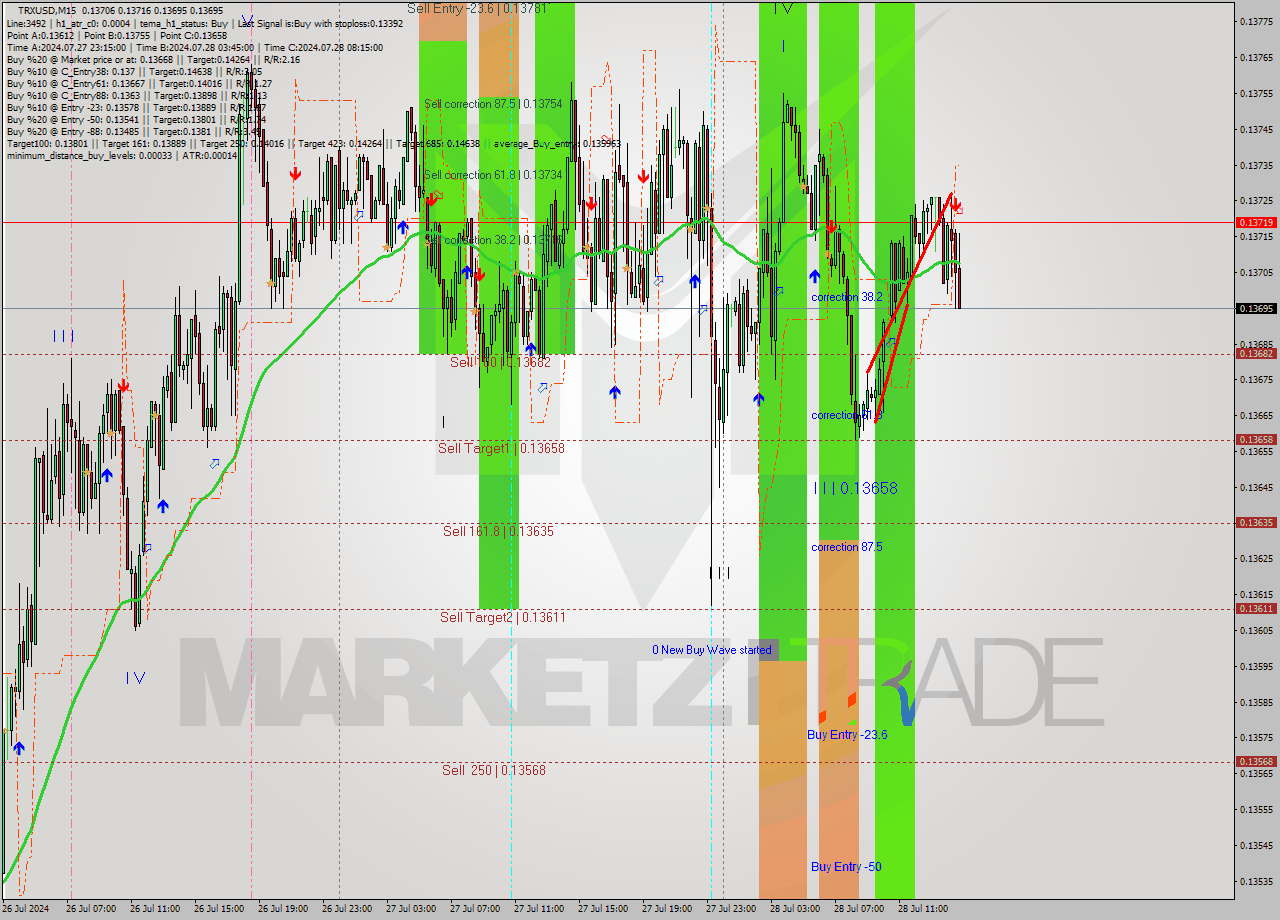Image resolution: width=1280 pixels, height=920 pixels.
Task: Select the blue 'correction 38.2' label
Action: [x=847, y=298]
